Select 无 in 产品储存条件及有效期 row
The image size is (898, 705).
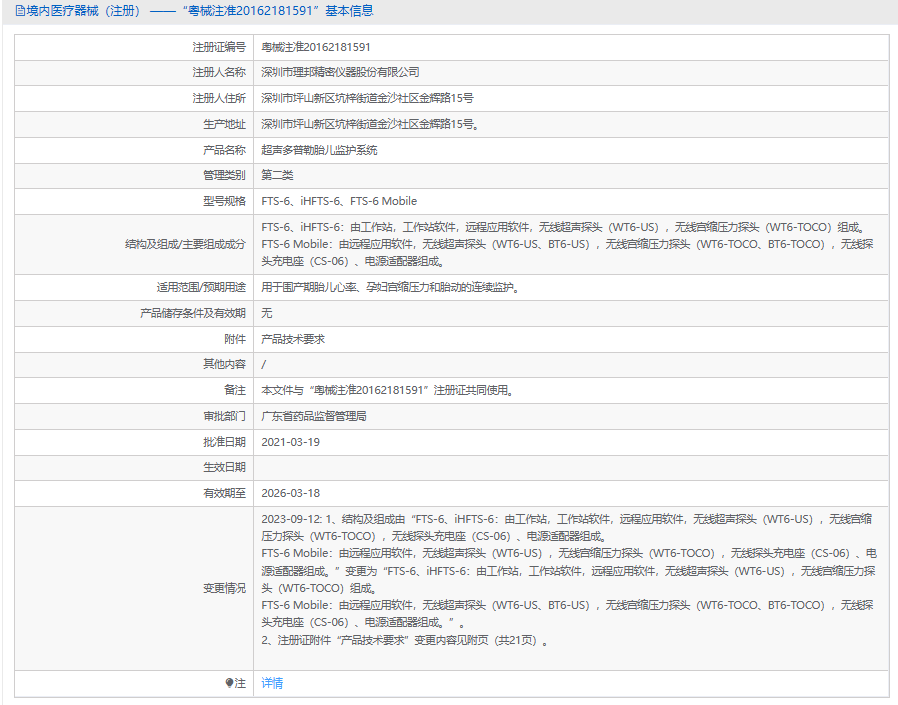pos(267,313)
